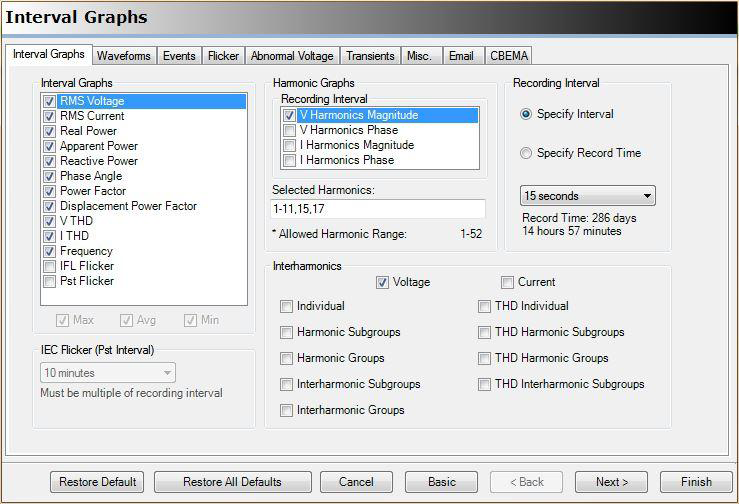This screenshot has width=739, height=504.
Task: Click Restore Default button
Action: 97,482
